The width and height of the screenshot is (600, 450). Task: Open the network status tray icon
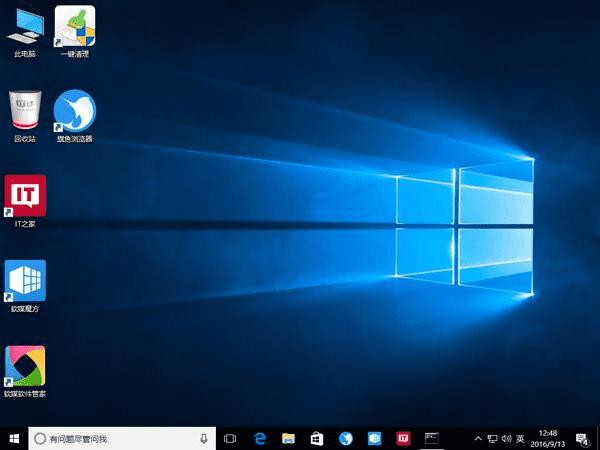pos(492,439)
